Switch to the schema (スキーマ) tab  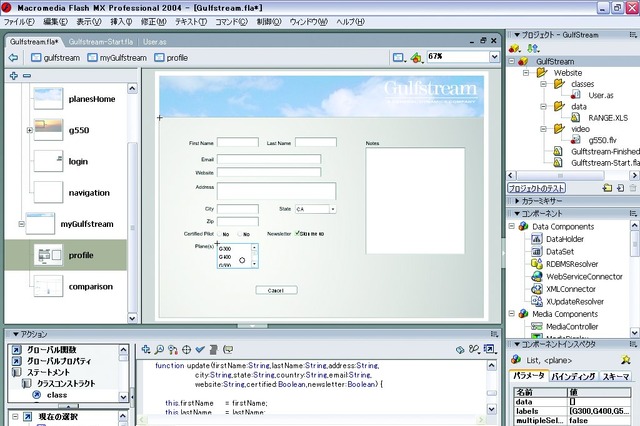click(x=616, y=376)
